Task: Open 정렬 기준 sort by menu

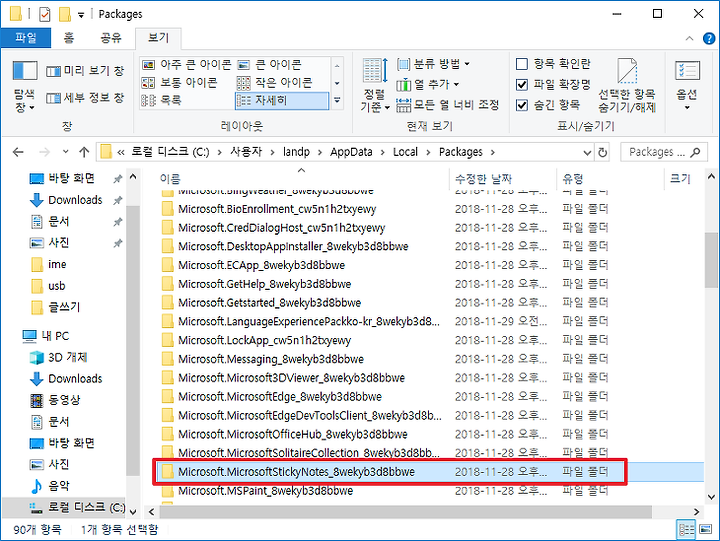Action: [375, 86]
